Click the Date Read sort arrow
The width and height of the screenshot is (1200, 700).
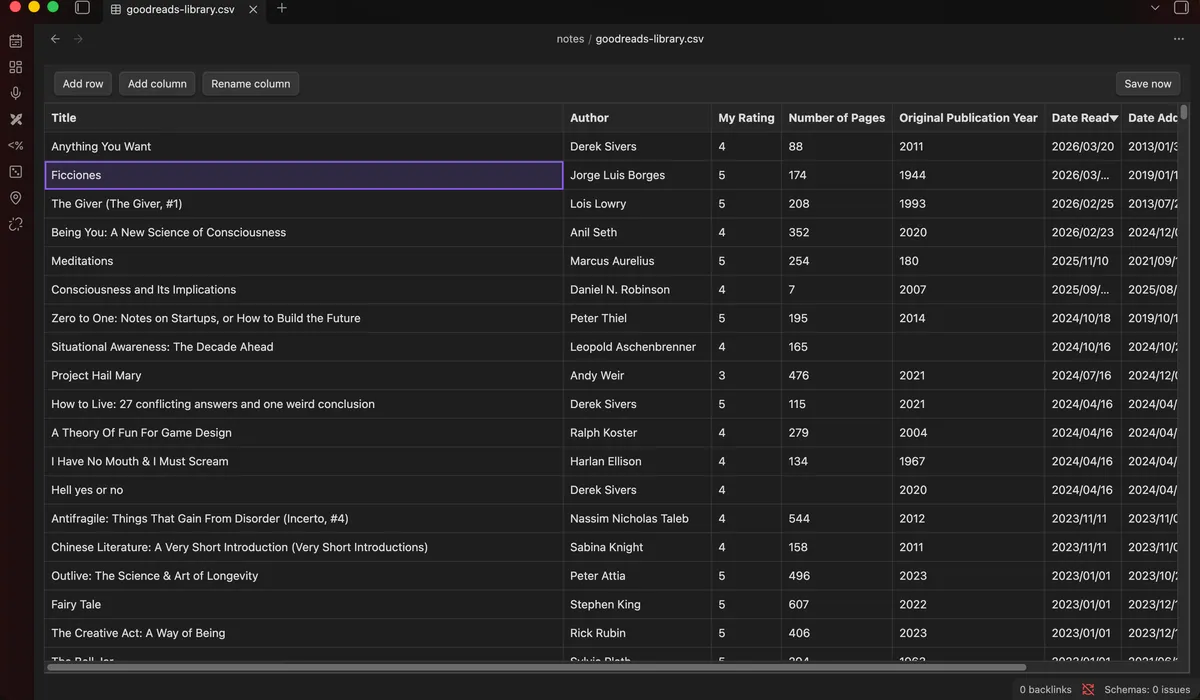click(1114, 118)
